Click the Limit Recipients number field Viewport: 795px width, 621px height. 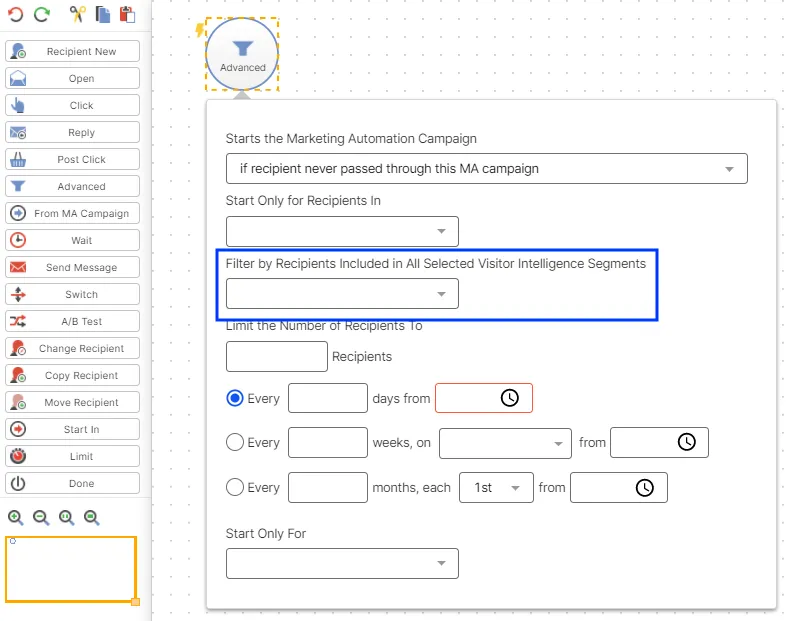pyautogui.click(x=277, y=356)
